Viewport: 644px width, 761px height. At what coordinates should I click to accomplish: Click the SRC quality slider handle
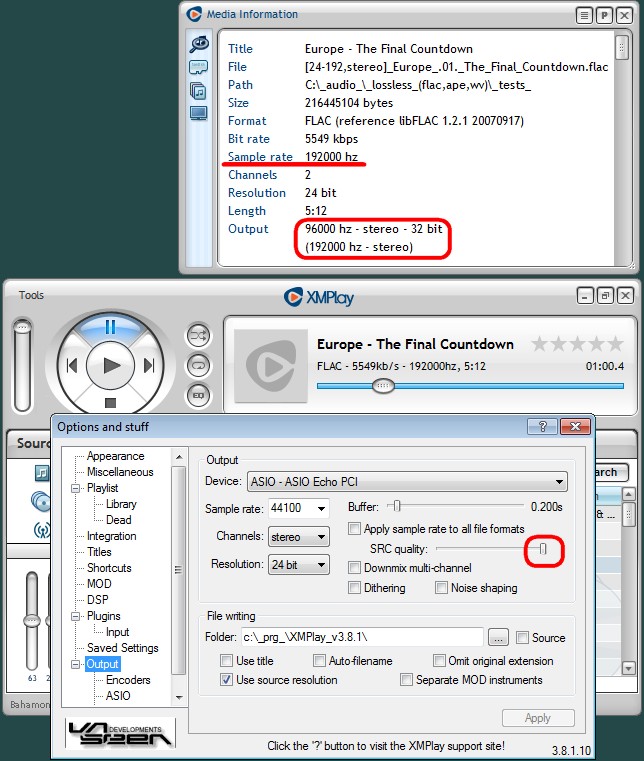(x=543, y=548)
